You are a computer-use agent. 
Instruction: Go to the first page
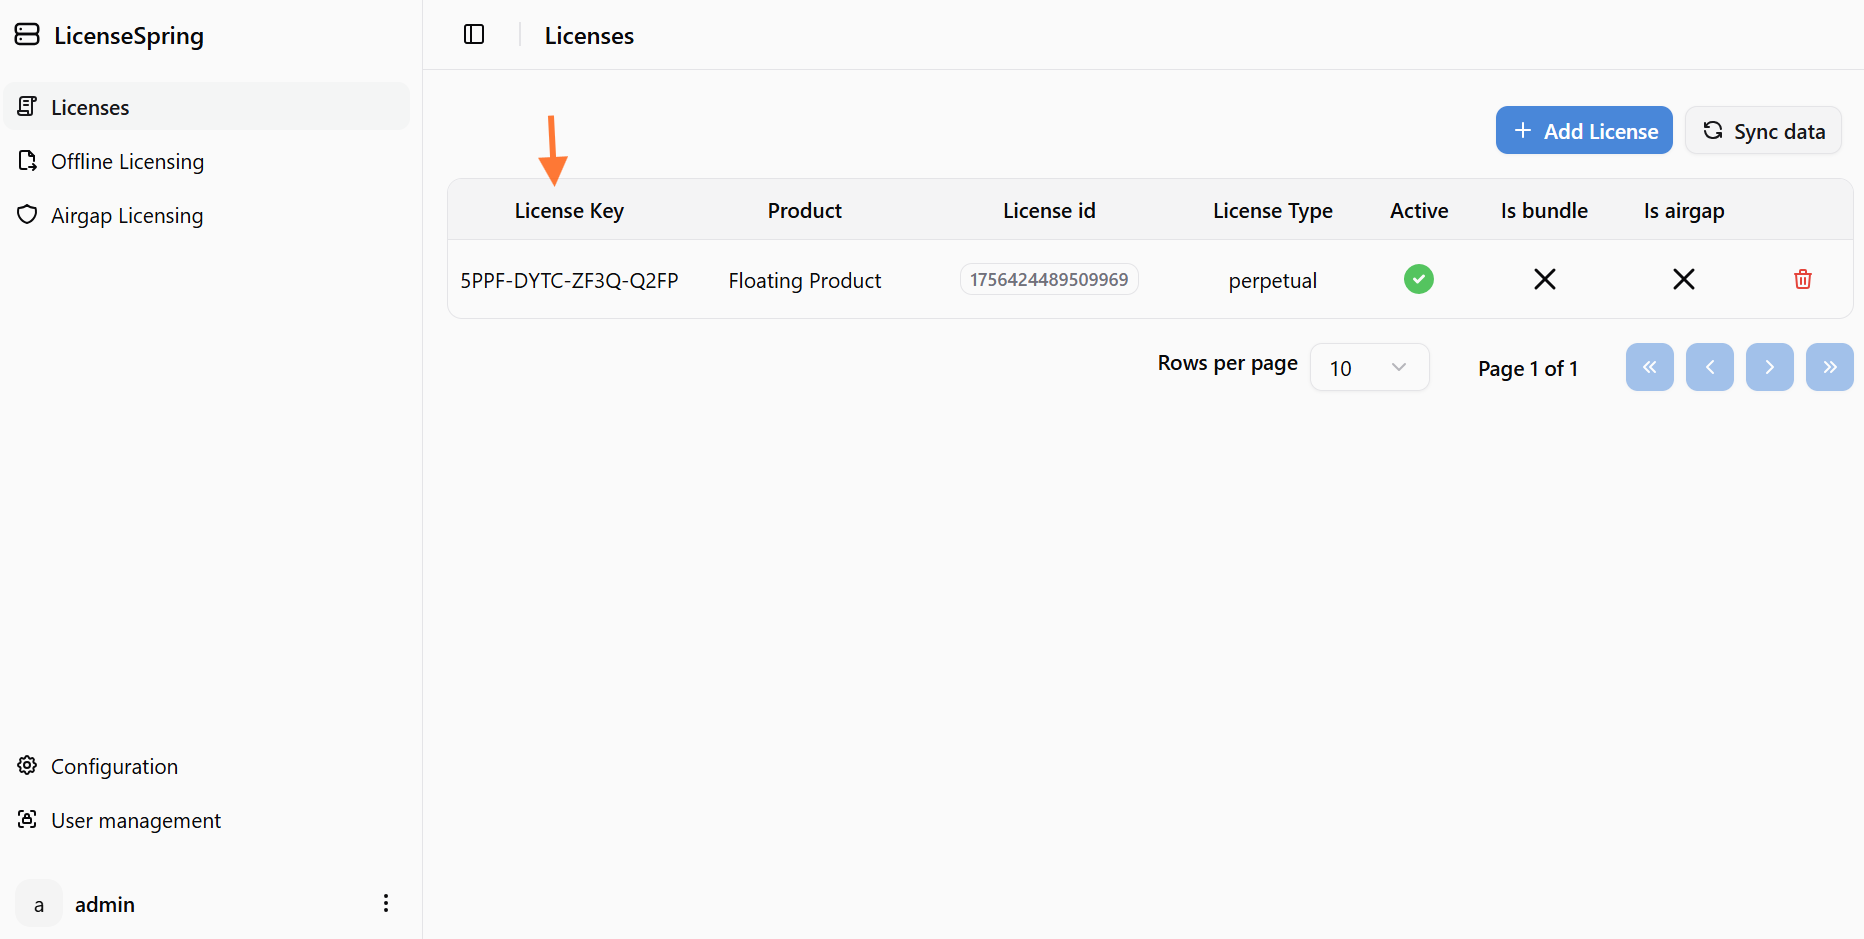pyautogui.click(x=1649, y=367)
